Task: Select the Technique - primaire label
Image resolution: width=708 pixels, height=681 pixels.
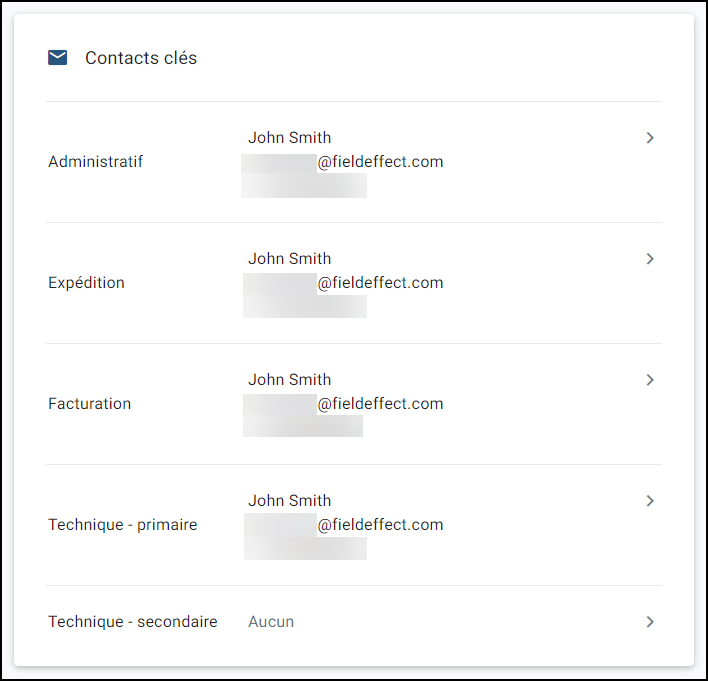Action: tap(123, 525)
